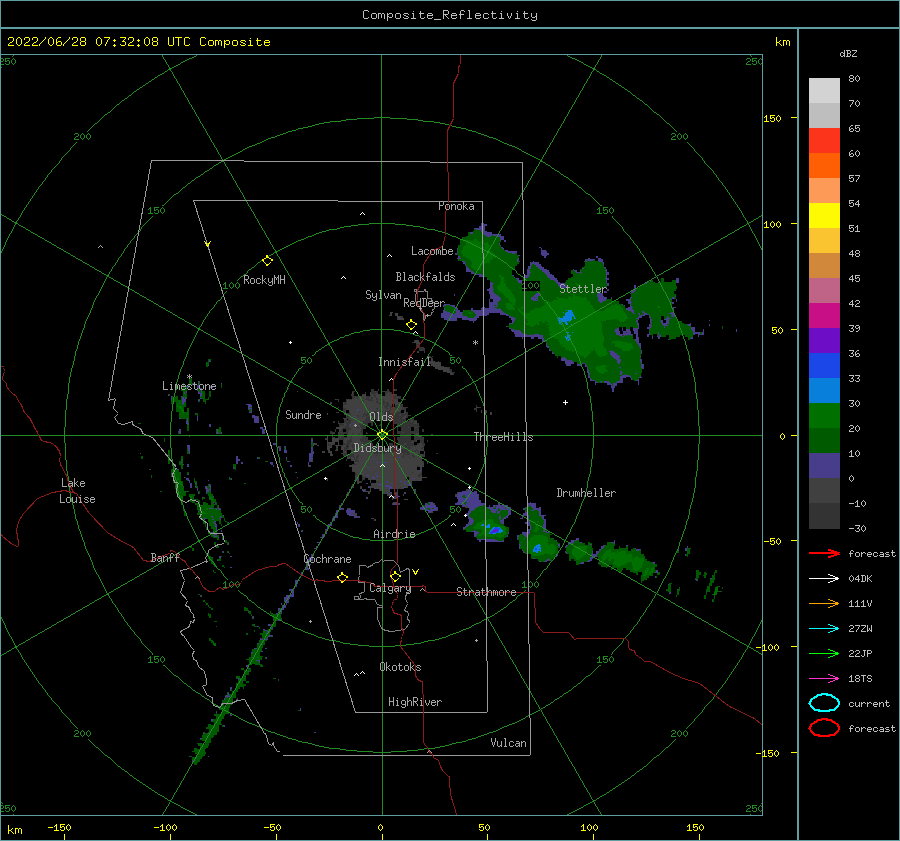Select the yellow diamond marker above Calgary label
This screenshot has width=900, height=841.
395,576
